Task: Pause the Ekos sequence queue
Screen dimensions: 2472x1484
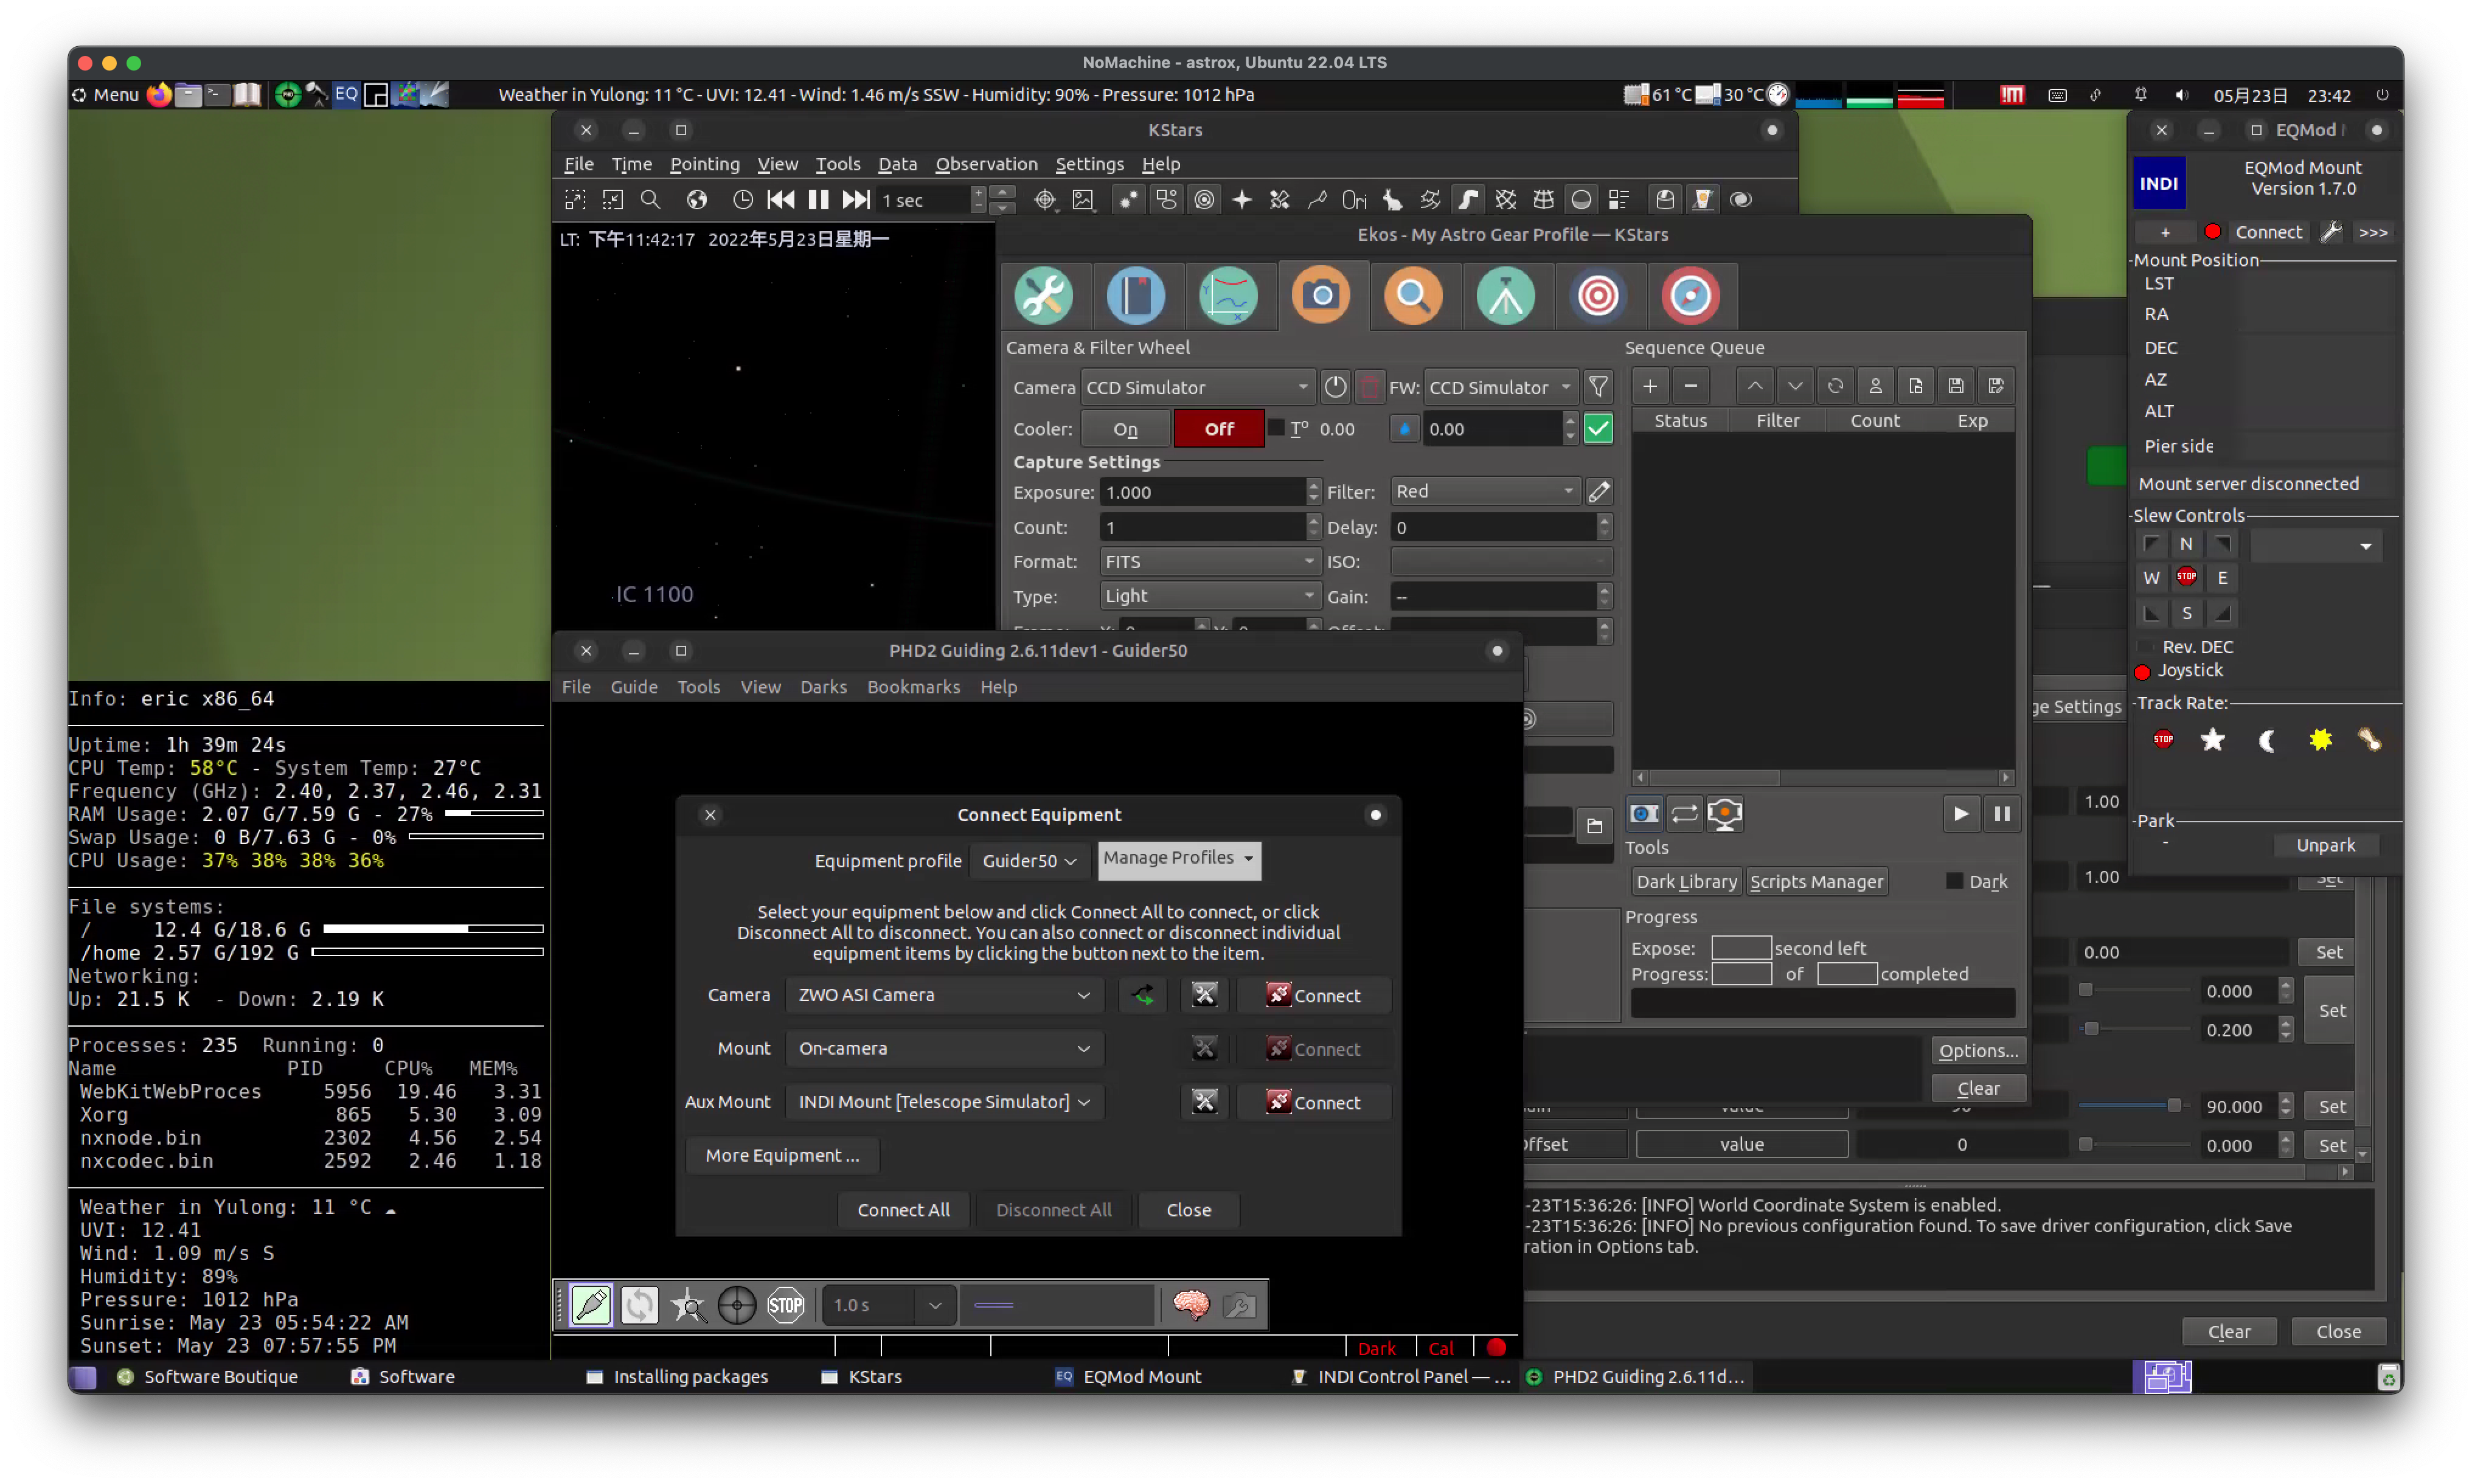Action: click(x=2002, y=814)
